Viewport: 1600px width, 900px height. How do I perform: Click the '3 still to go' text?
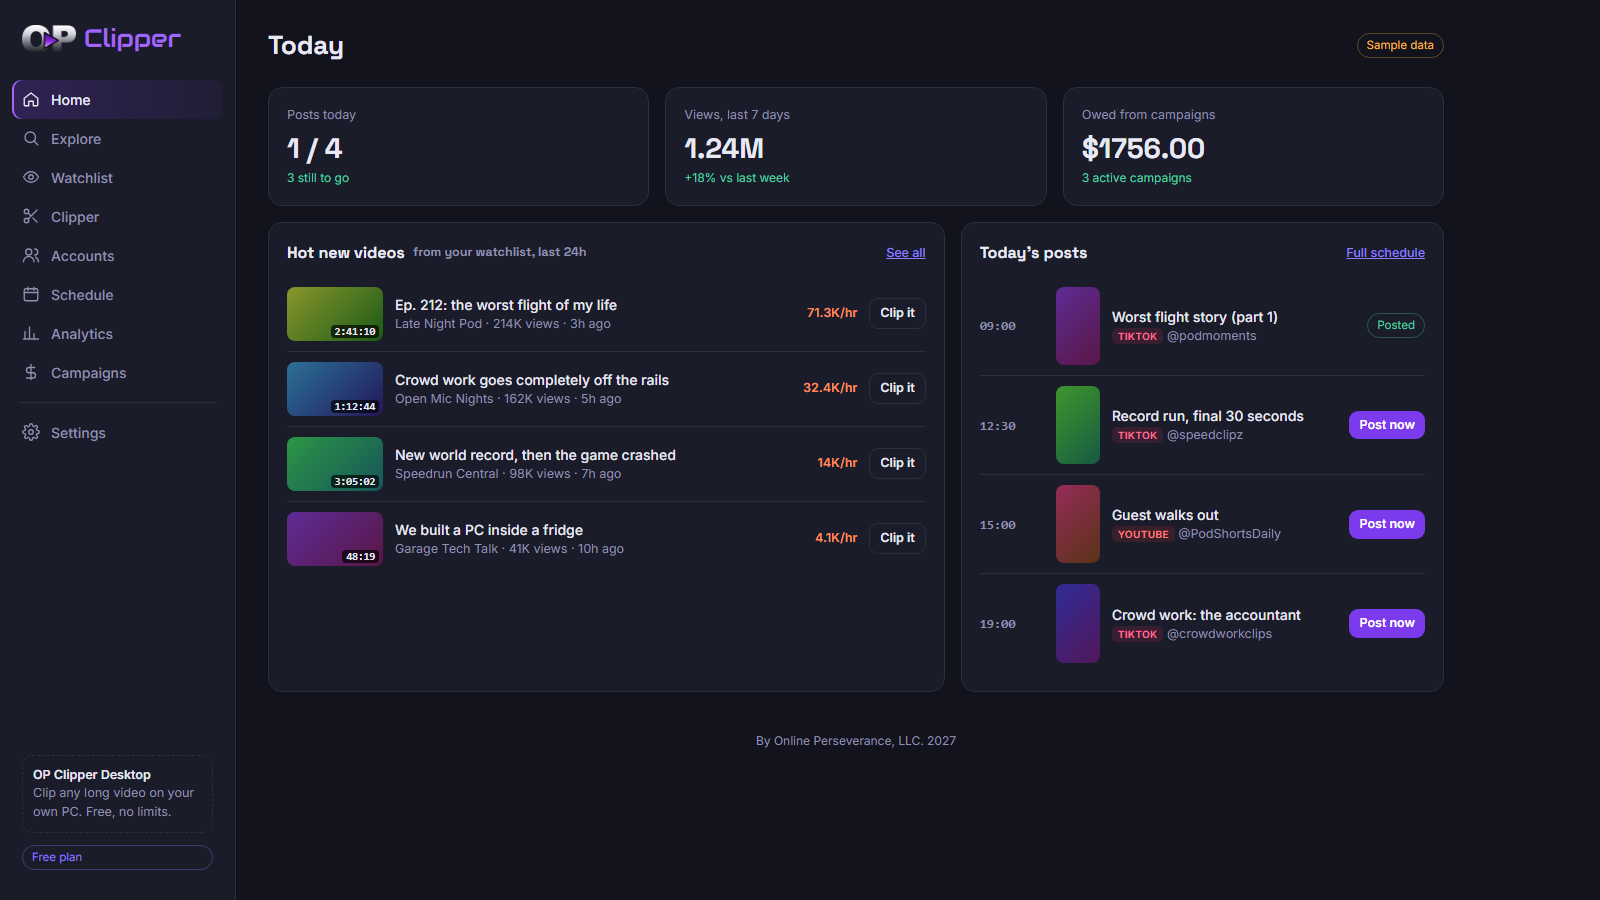pos(318,178)
